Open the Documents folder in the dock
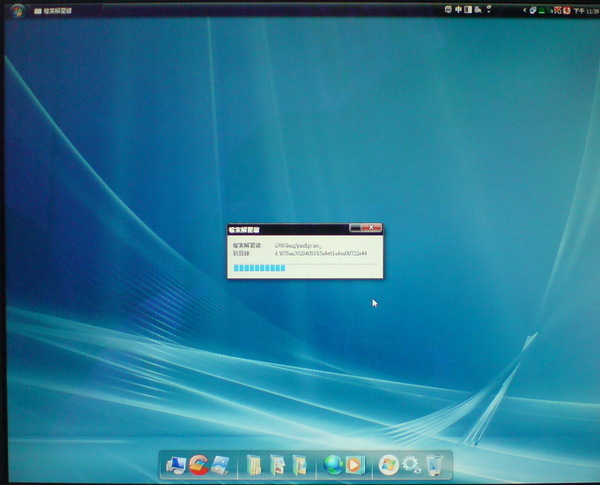600x485 pixels. coord(254,465)
